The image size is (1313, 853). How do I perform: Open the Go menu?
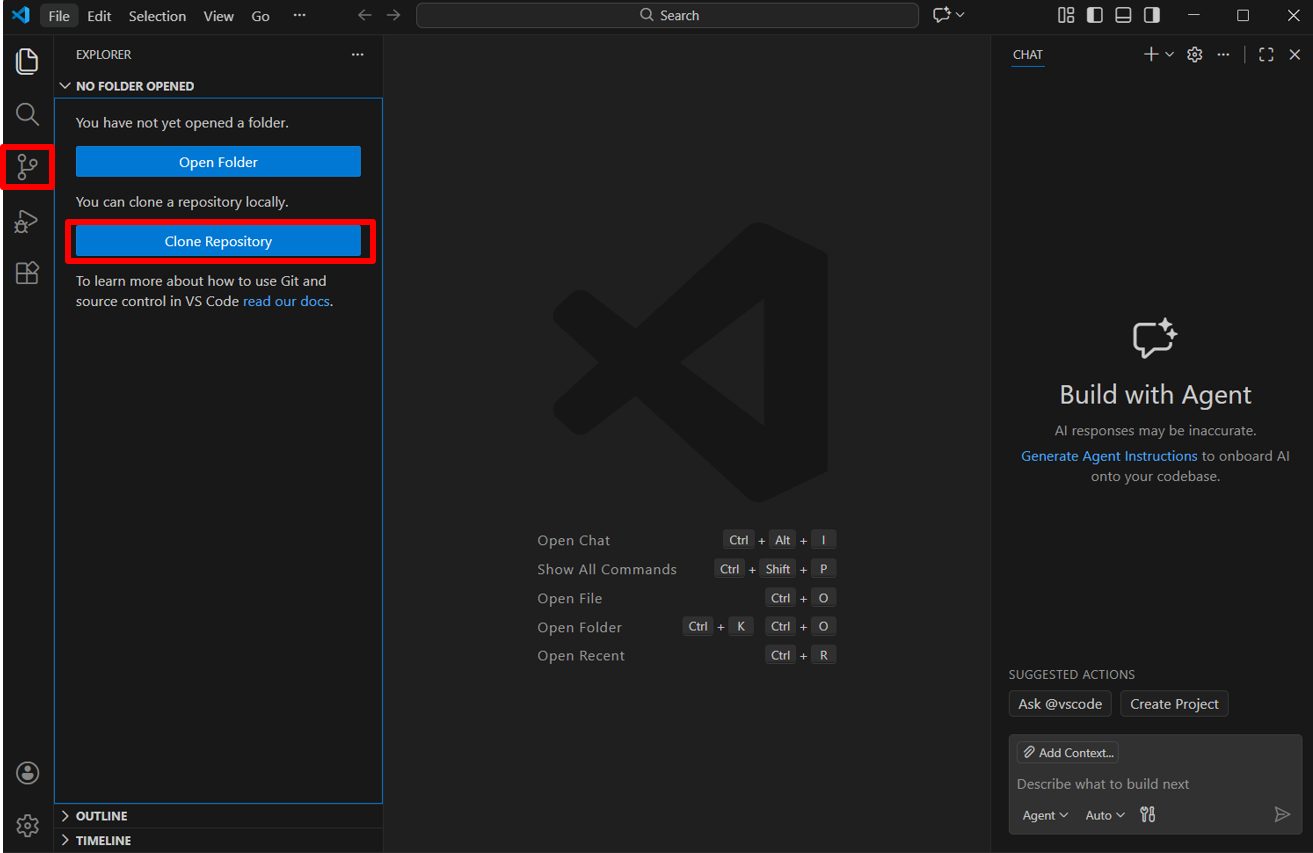tap(260, 16)
